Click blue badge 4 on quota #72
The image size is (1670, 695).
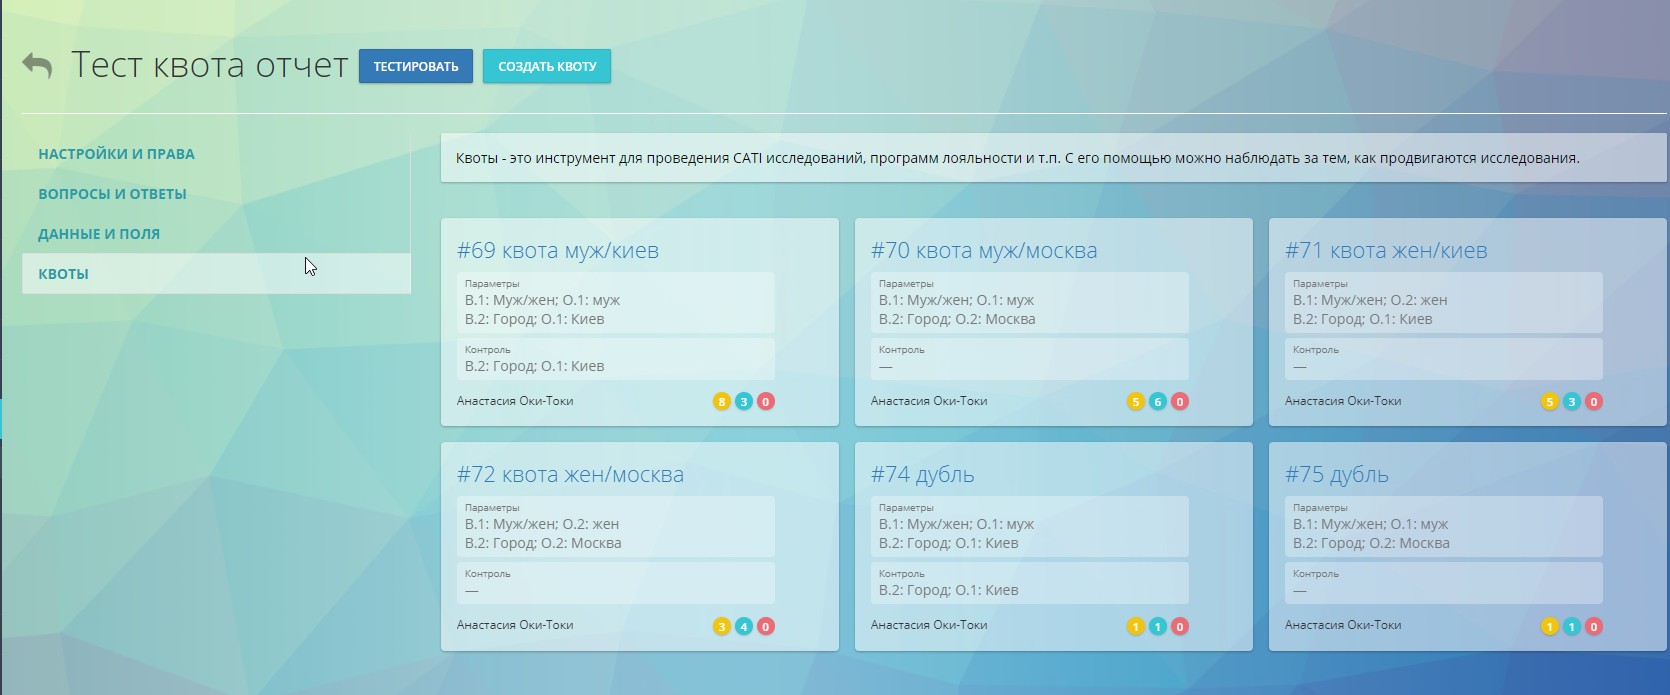coord(743,627)
